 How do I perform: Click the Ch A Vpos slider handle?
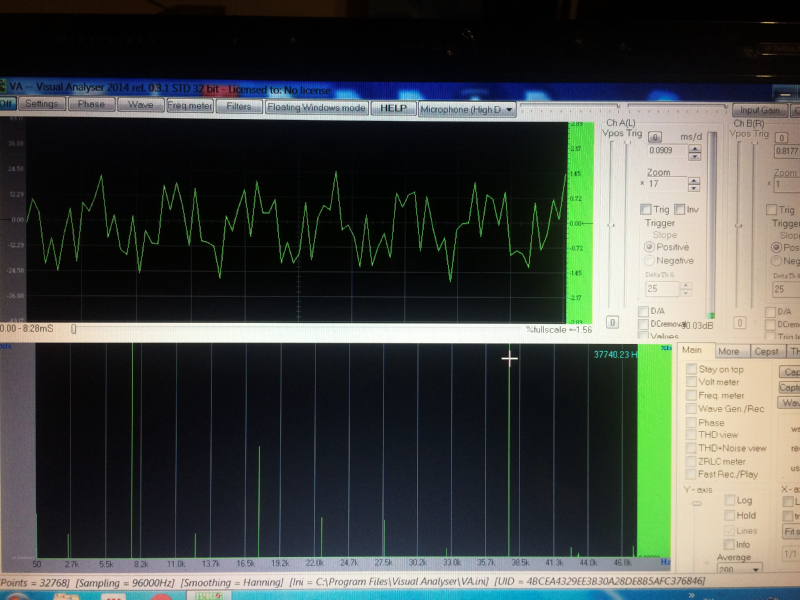point(611,226)
